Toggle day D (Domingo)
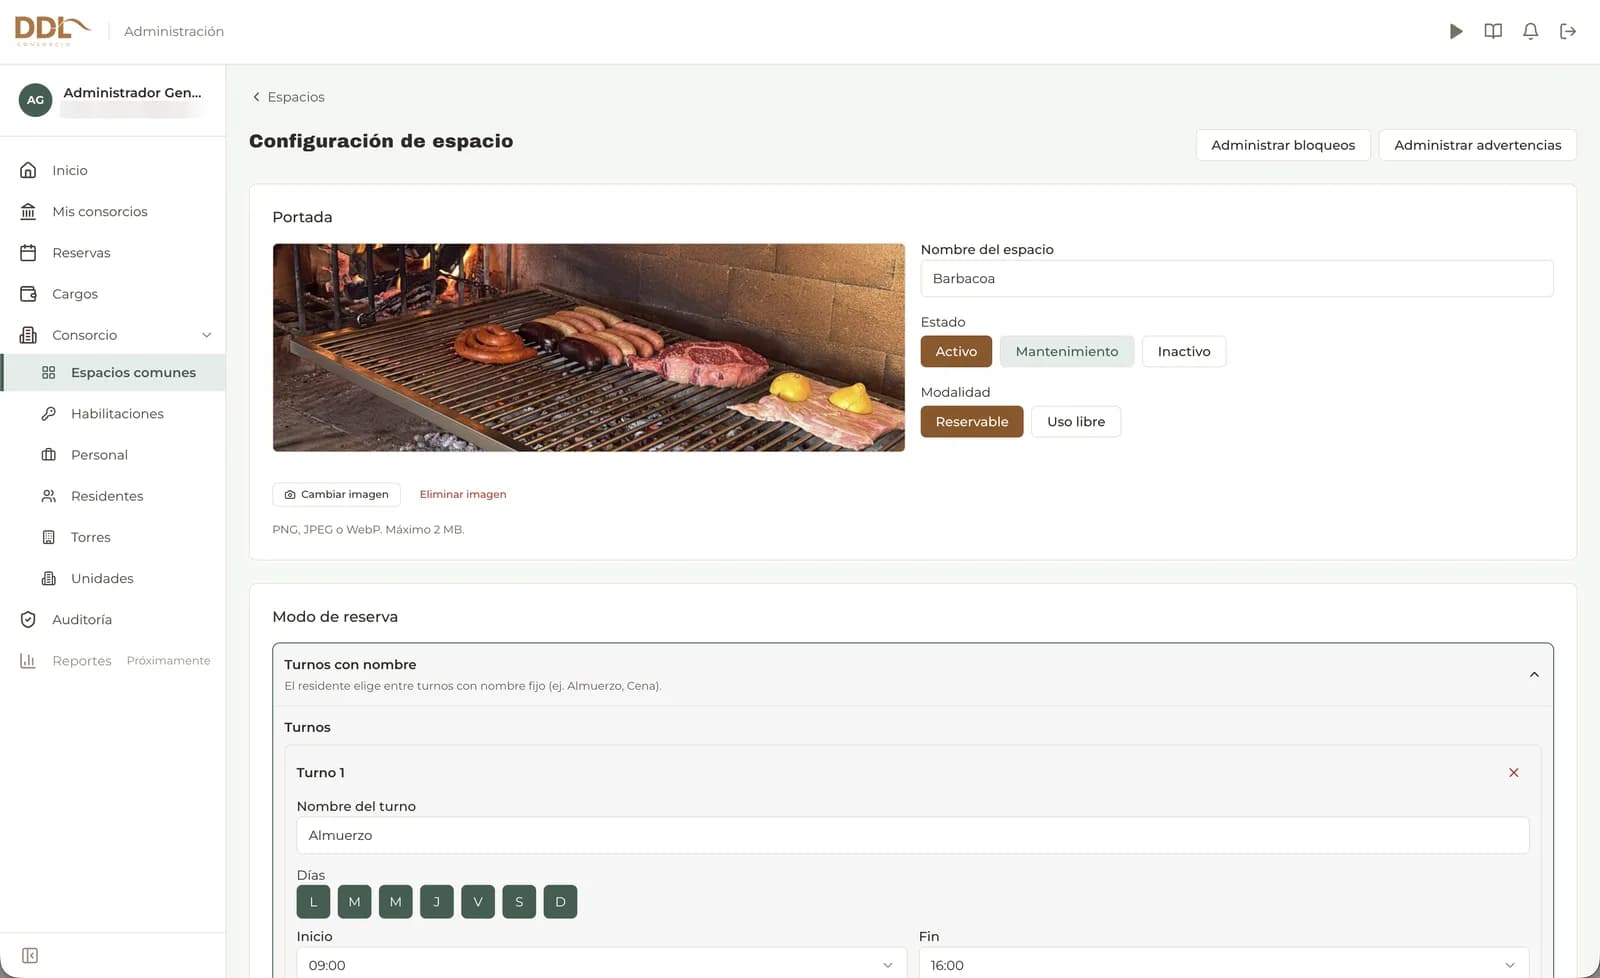Viewport: 1600px width, 978px height. click(560, 902)
